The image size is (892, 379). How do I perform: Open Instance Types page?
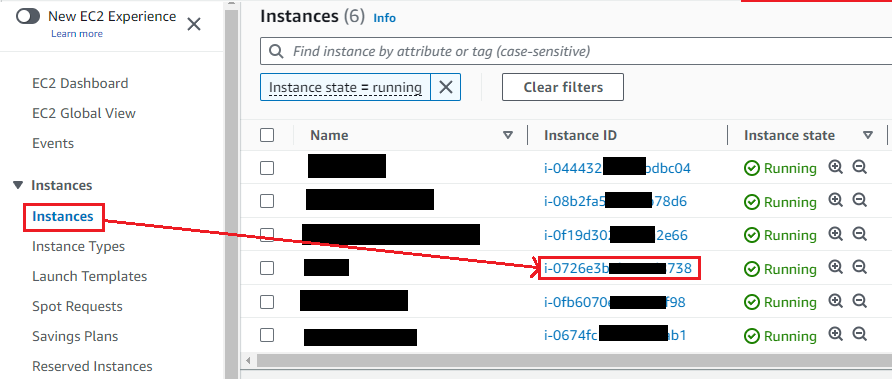click(79, 246)
